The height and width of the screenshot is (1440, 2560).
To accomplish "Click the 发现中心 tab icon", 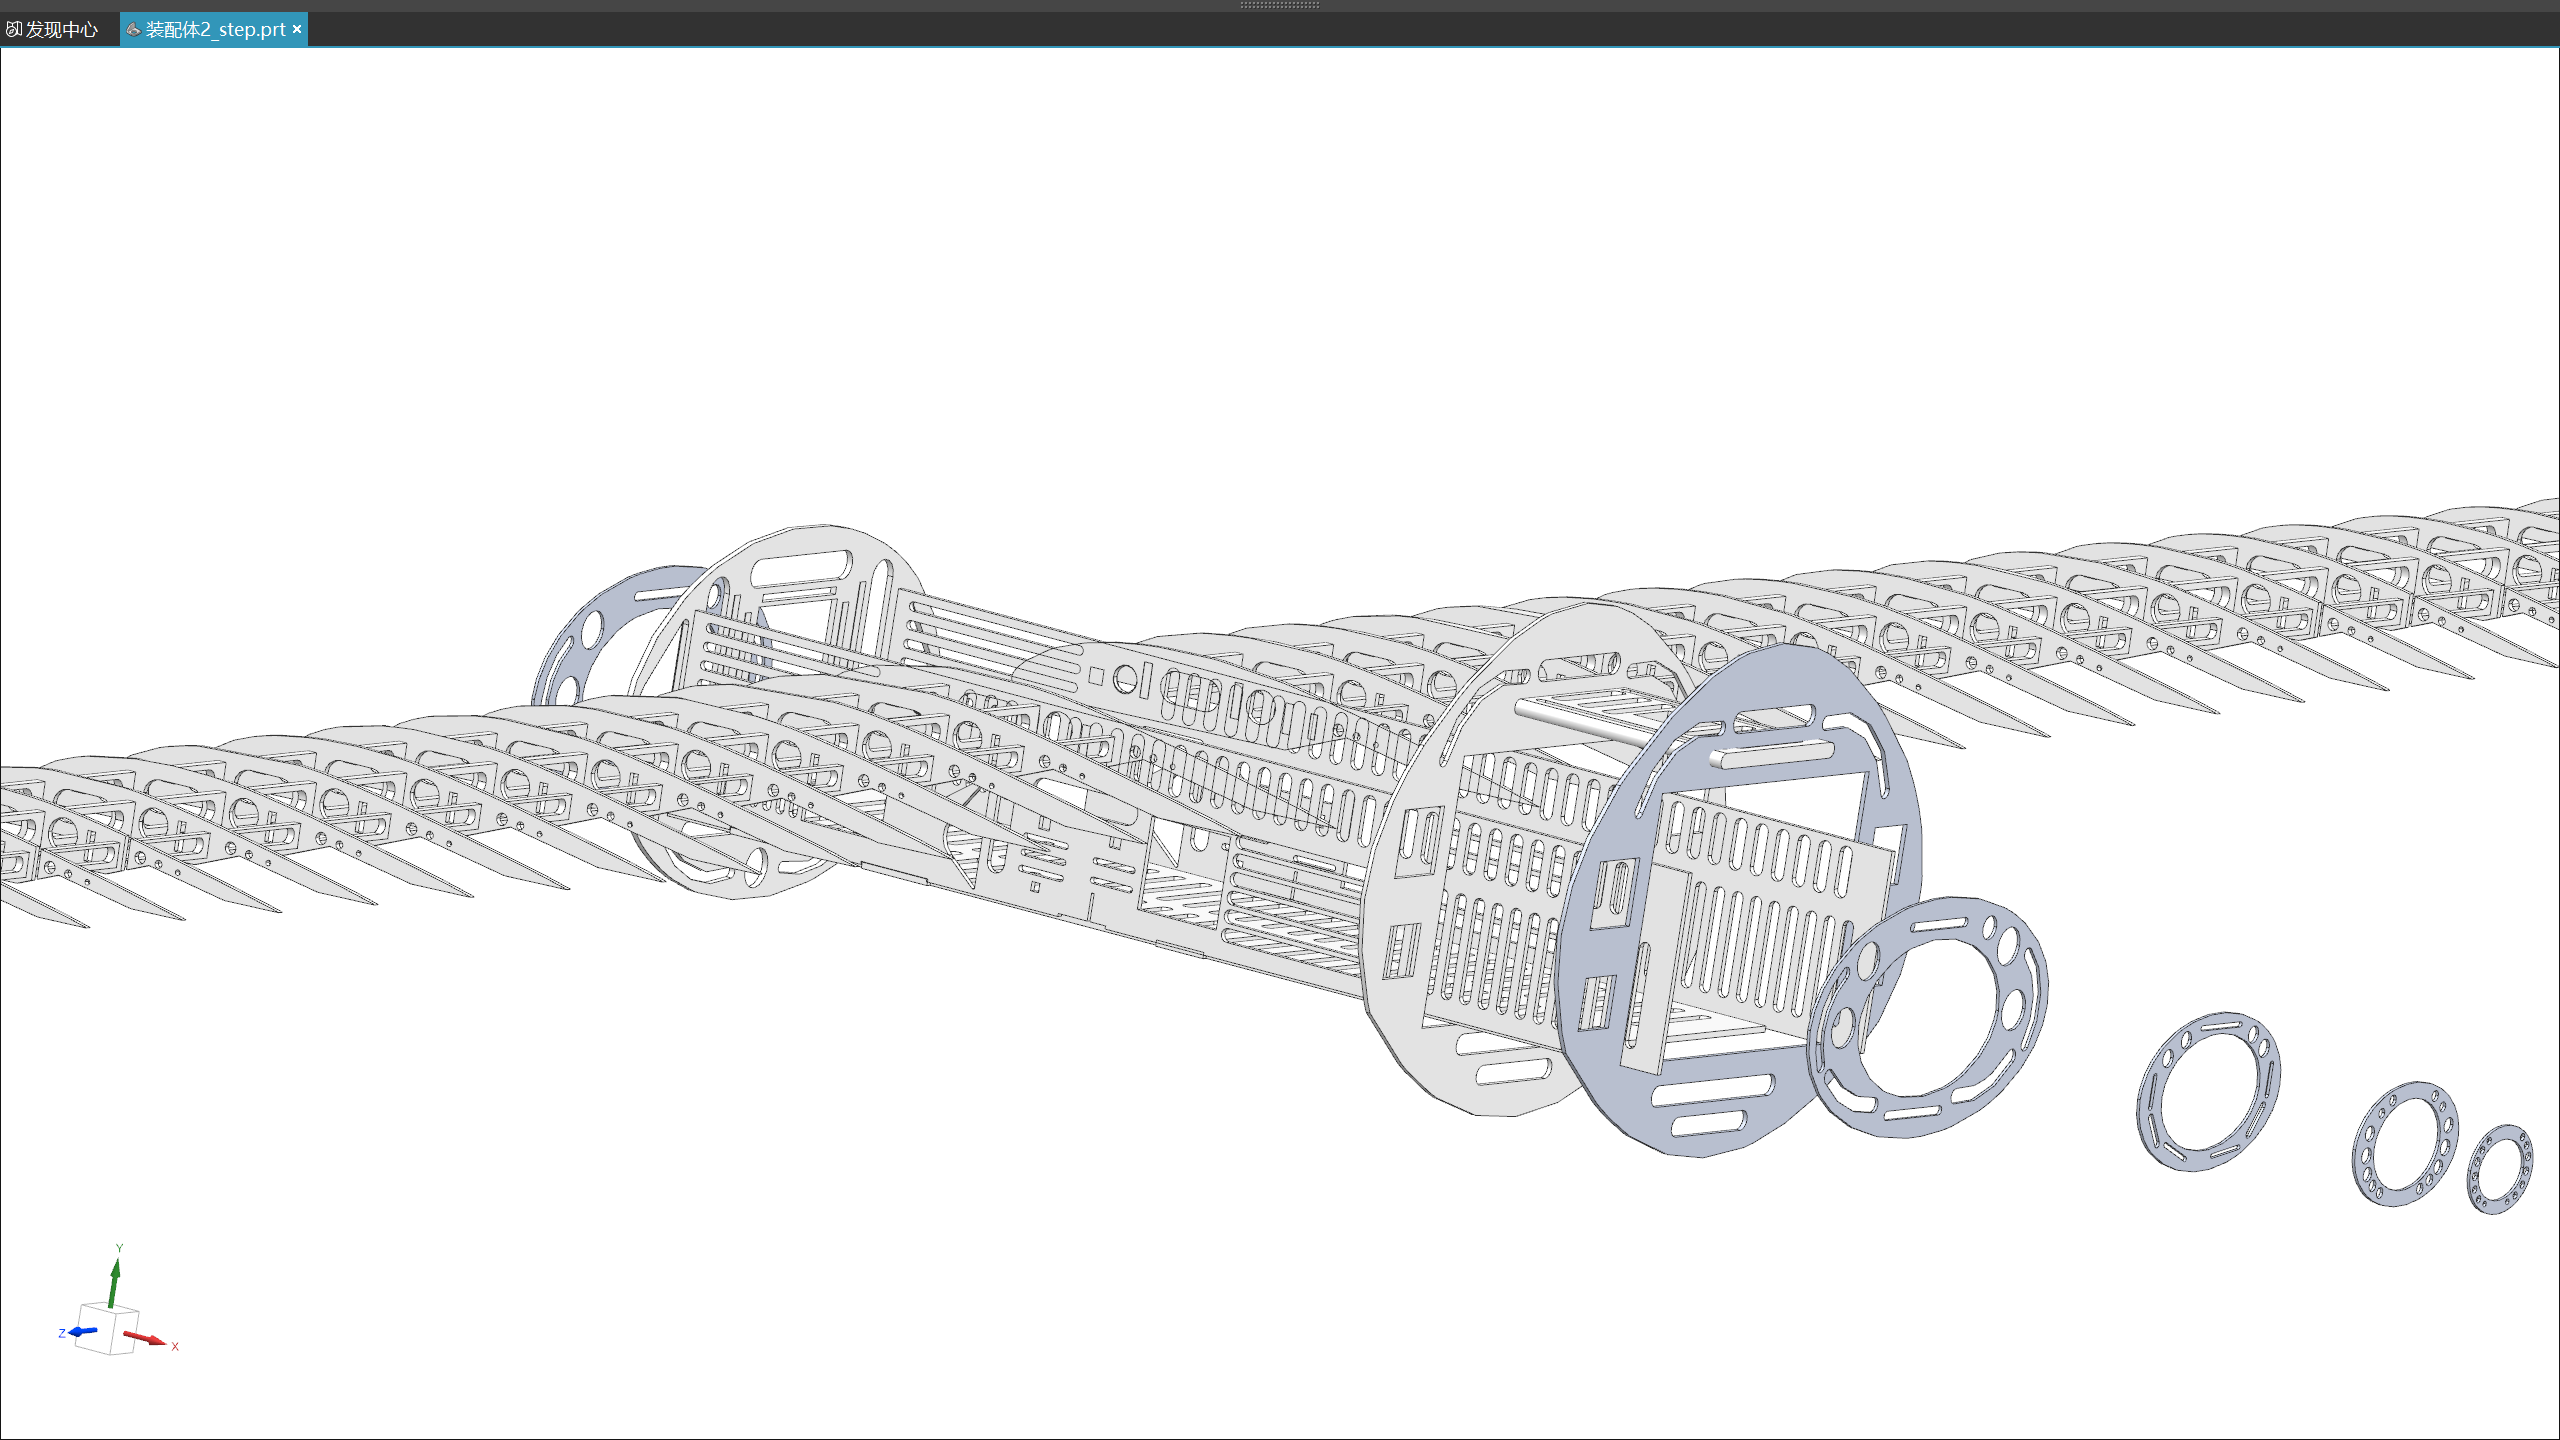I will click(x=13, y=30).
